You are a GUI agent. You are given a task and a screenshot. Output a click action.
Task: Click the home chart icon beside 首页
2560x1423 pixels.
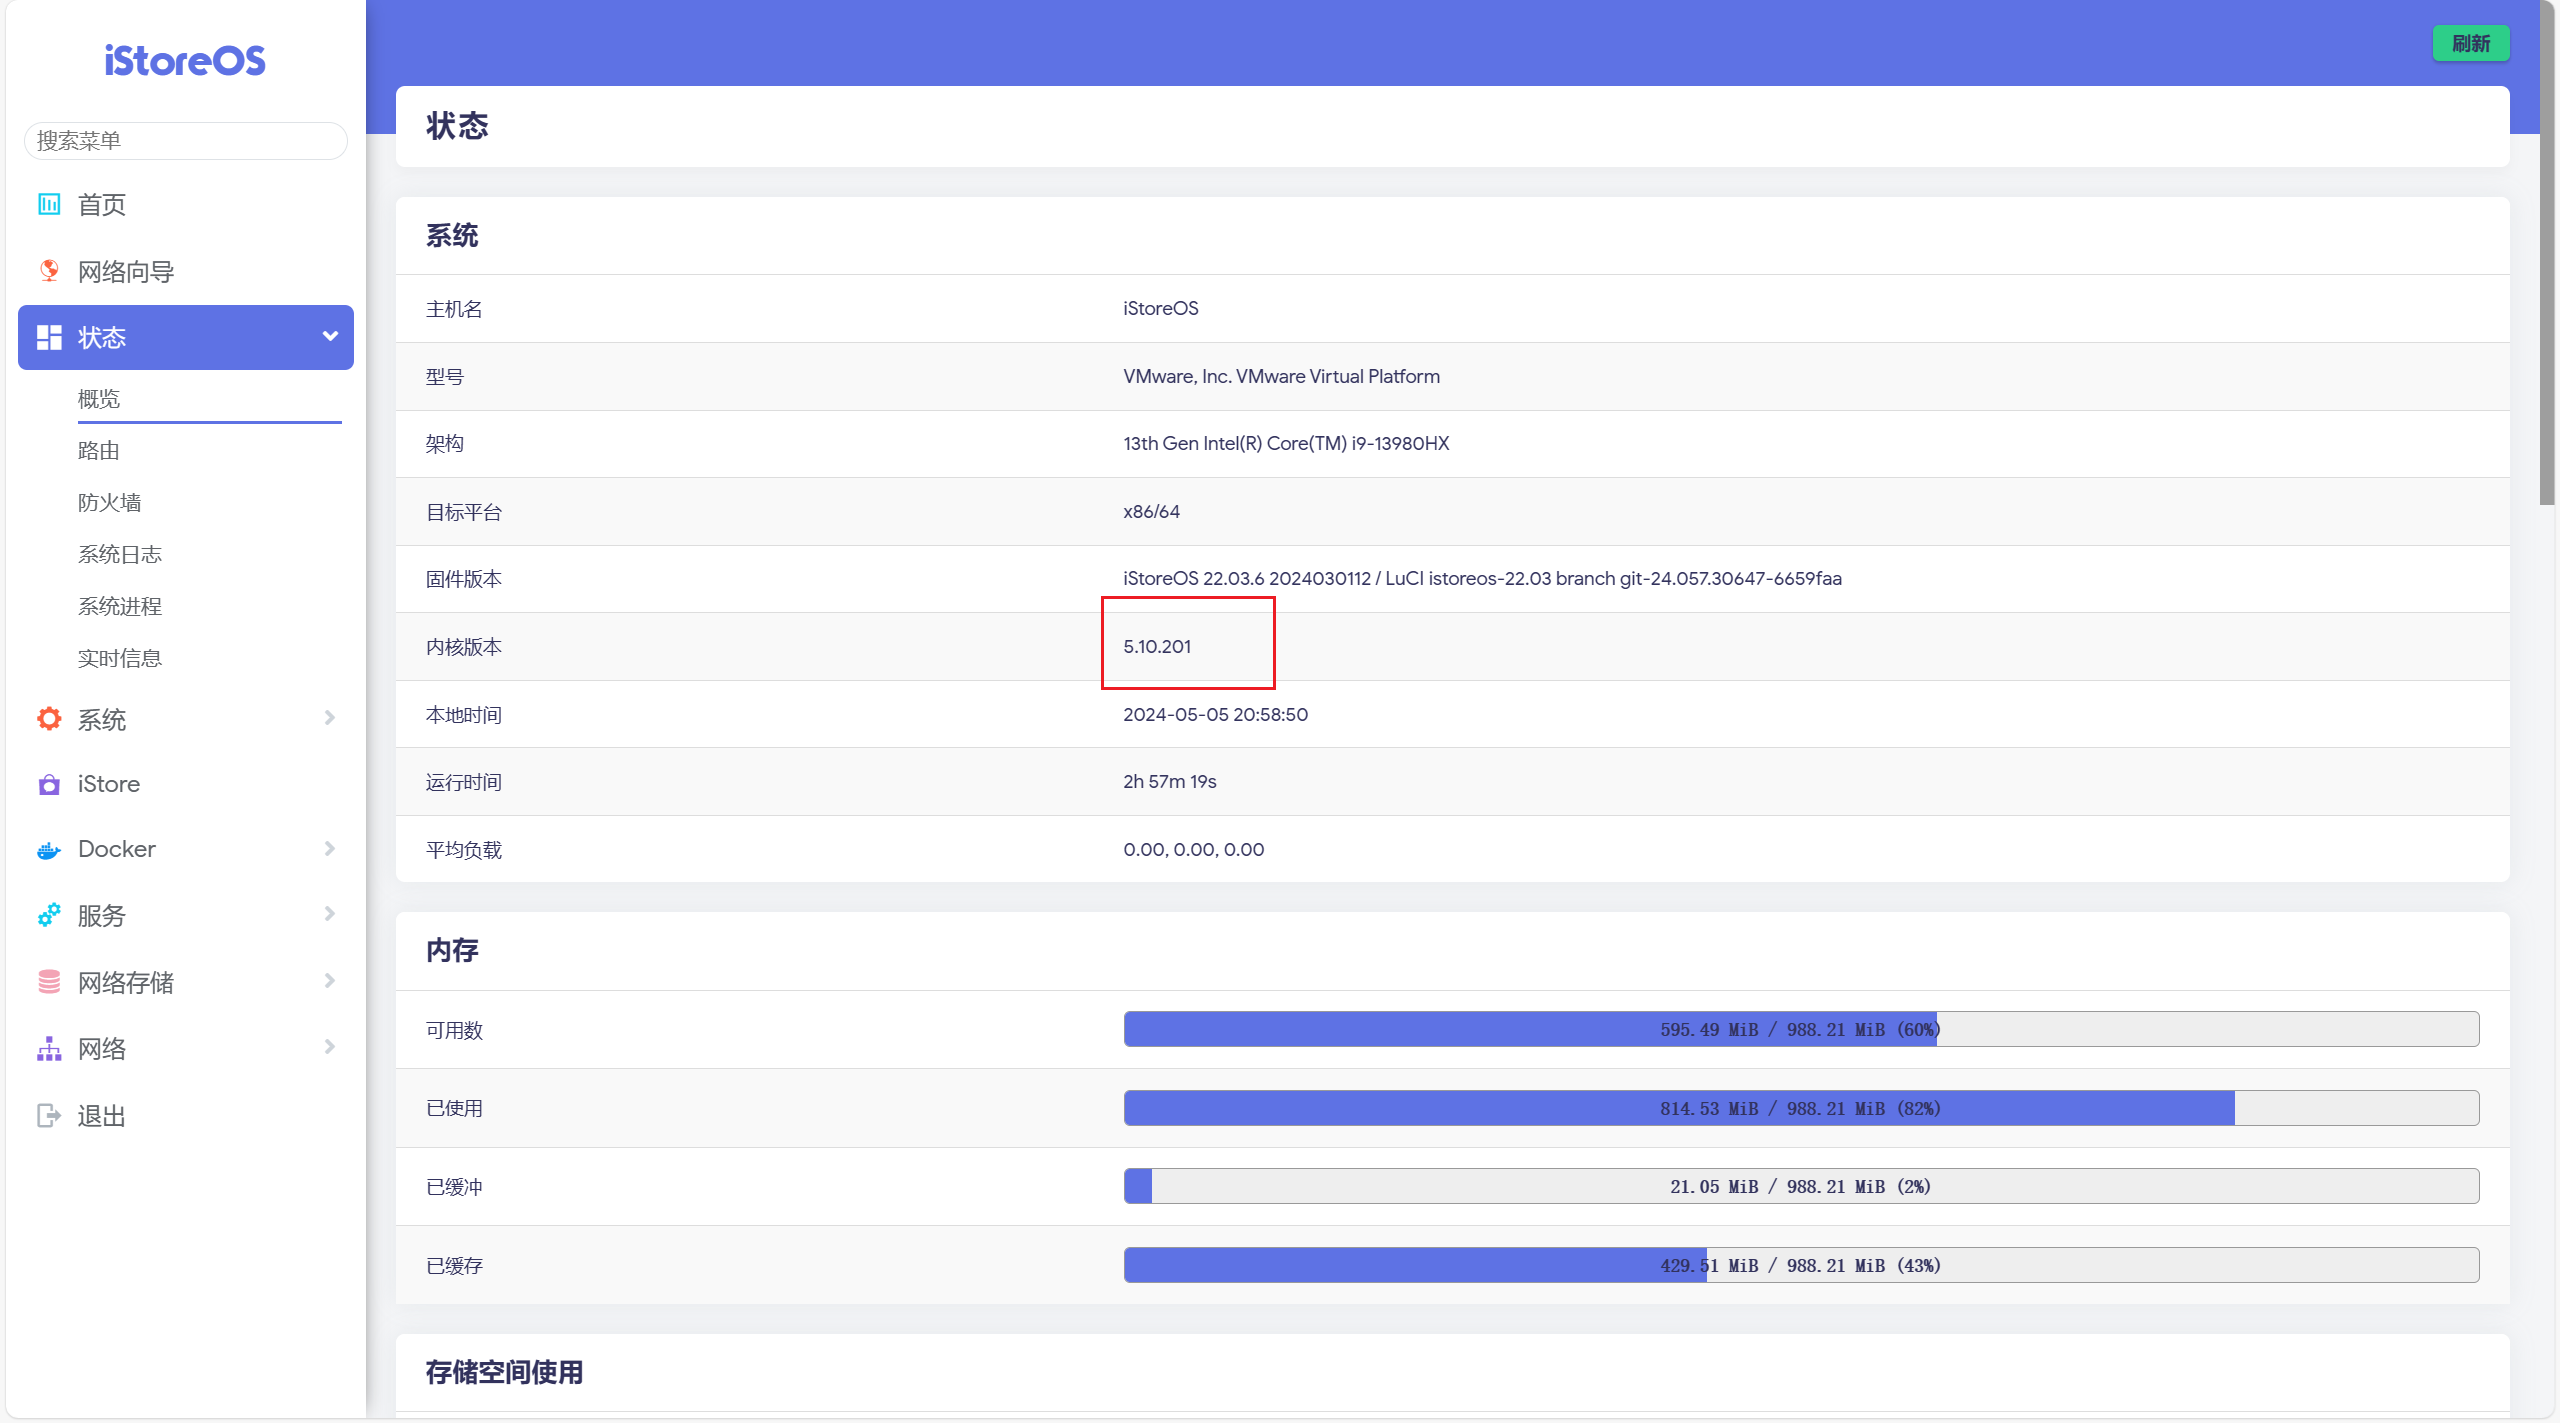click(x=48, y=204)
